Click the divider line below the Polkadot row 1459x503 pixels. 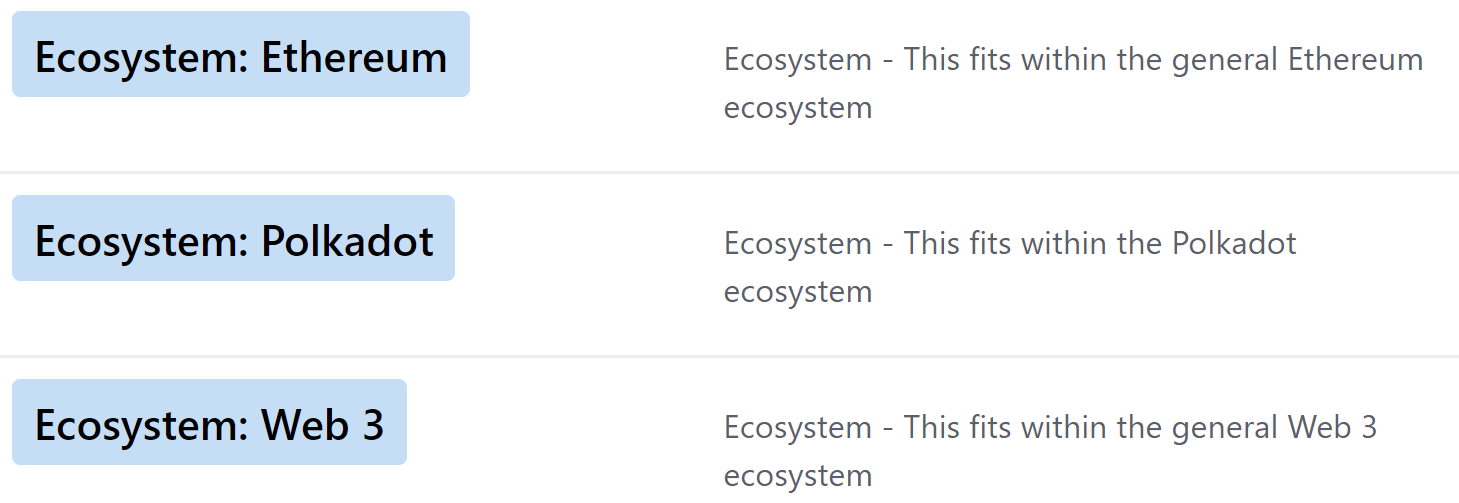(729, 357)
